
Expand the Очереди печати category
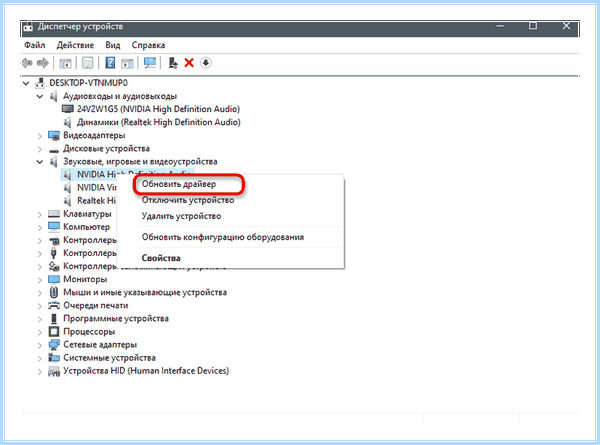[x=39, y=306]
